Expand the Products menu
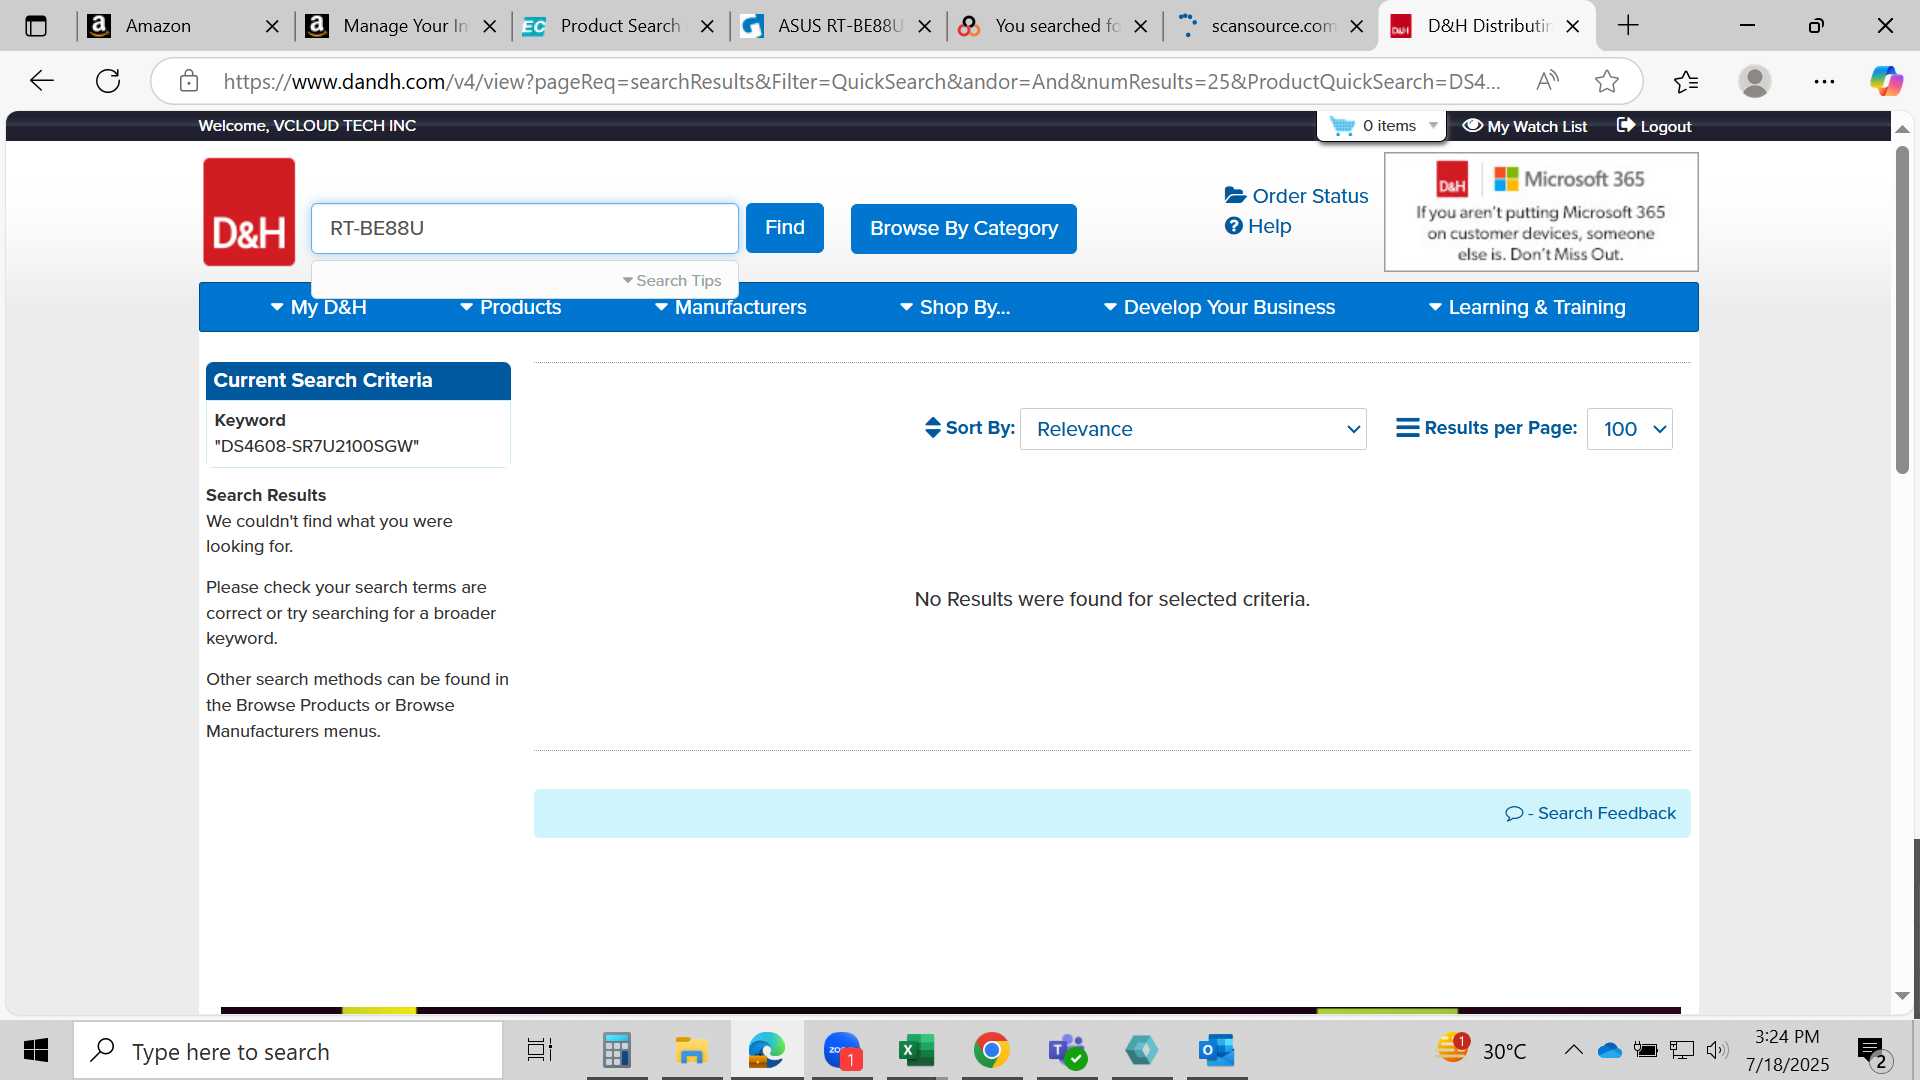Image resolution: width=1920 pixels, height=1080 pixels. click(x=510, y=307)
